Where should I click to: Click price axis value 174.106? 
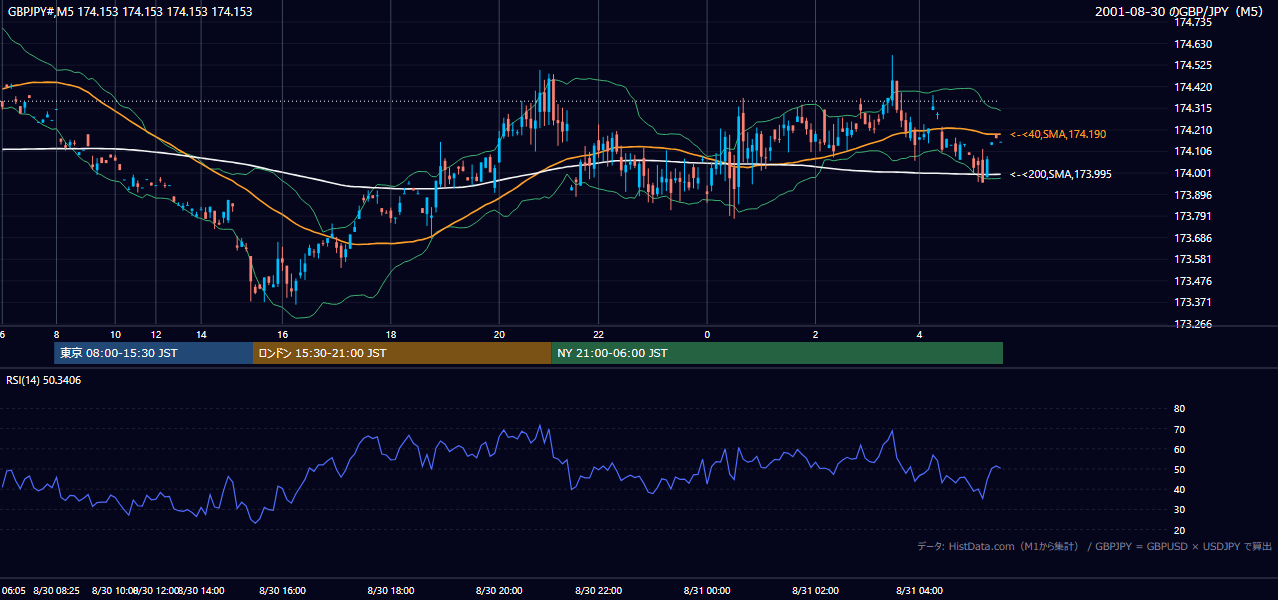click(x=1193, y=151)
